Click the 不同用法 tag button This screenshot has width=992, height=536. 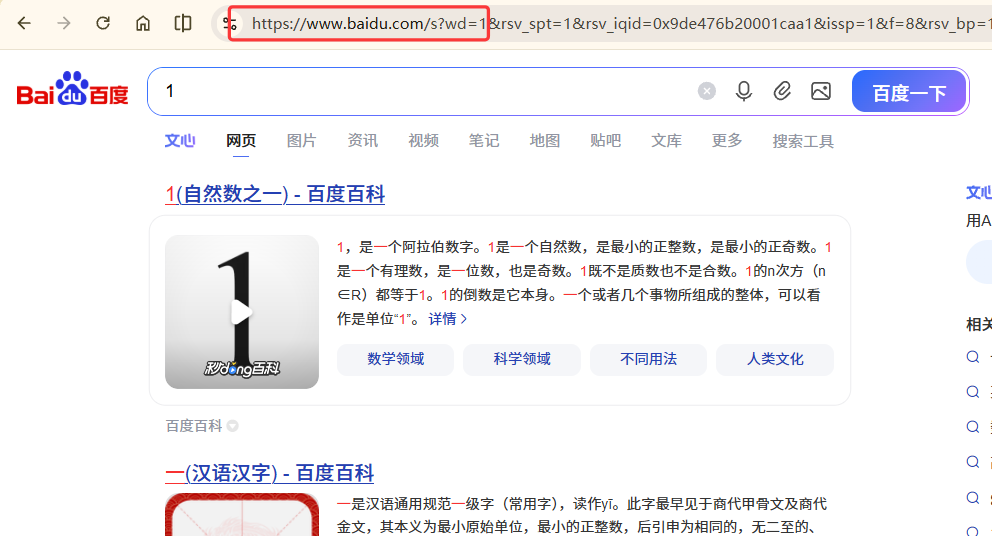click(648, 359)
